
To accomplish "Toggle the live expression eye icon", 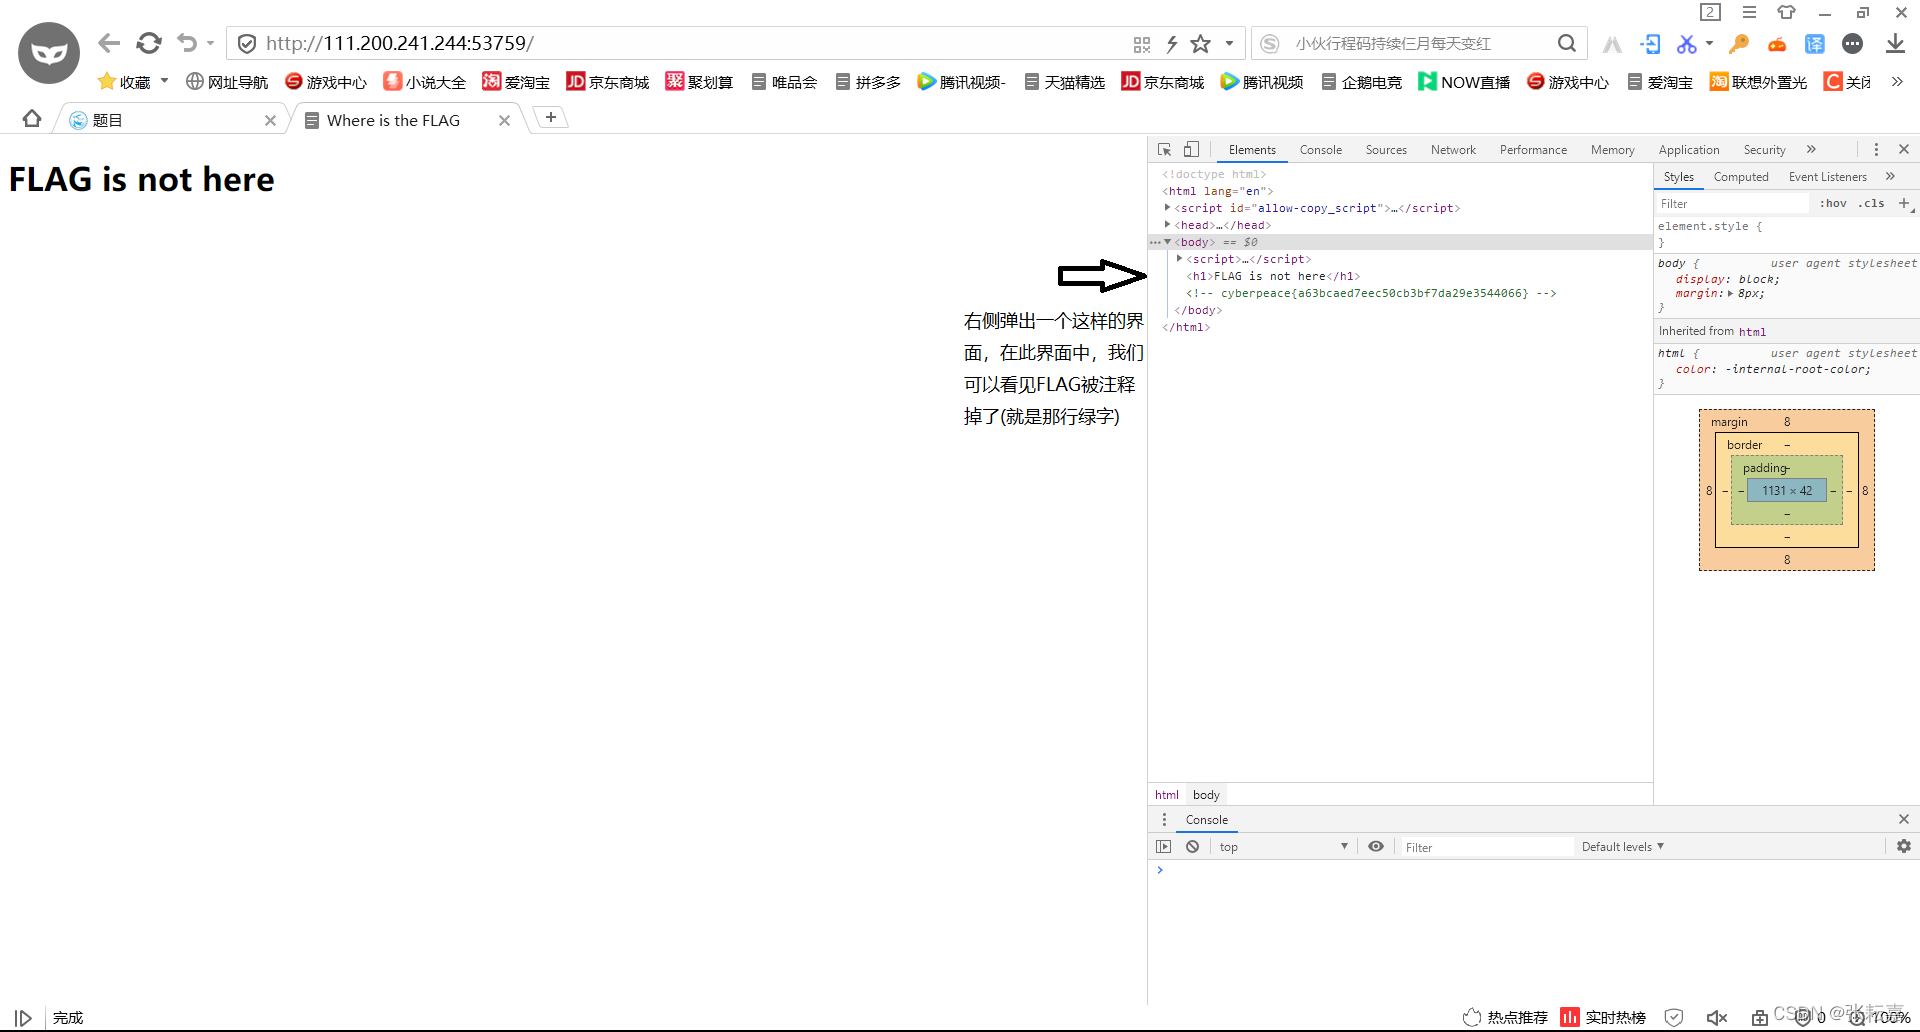I will point(1376,846).
